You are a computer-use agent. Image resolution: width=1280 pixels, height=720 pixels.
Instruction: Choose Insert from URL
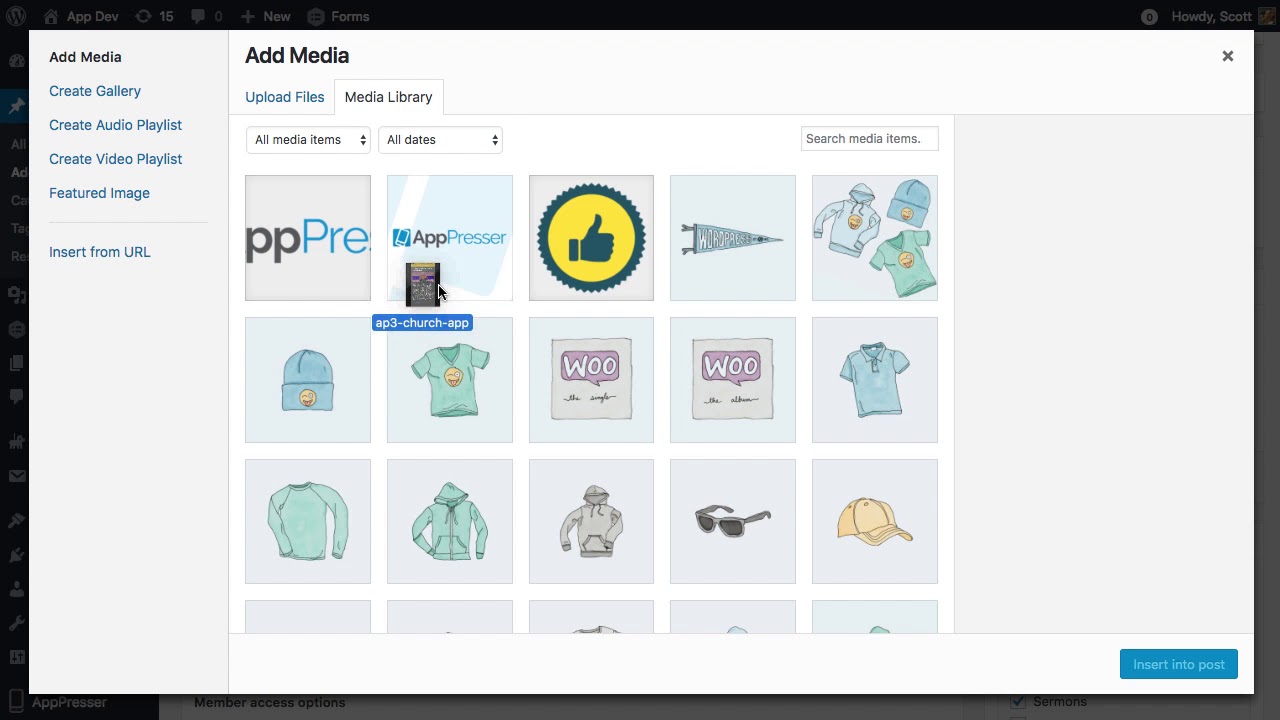pyautogui.click(x=100, y=252)
